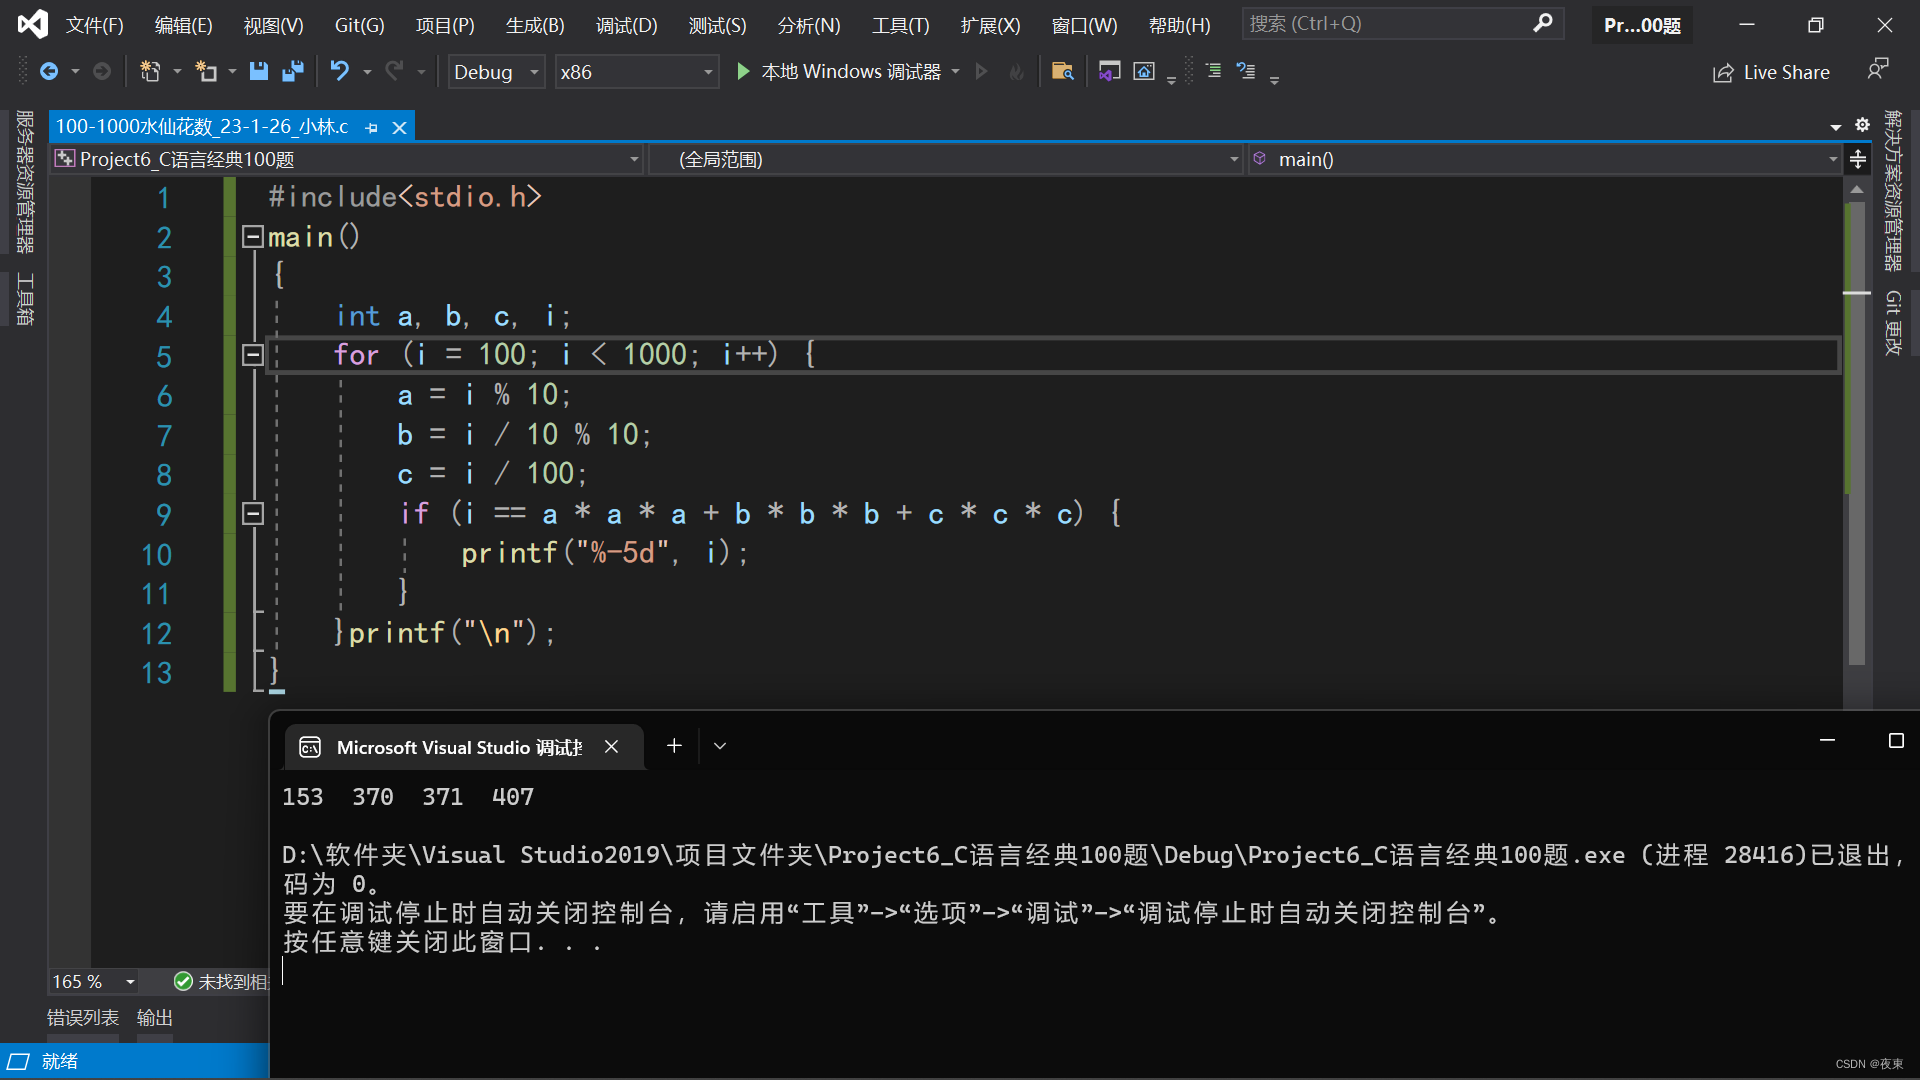Click the navigate backward arrow icon
1920x1080 pixels.
[x=48, y=71]
